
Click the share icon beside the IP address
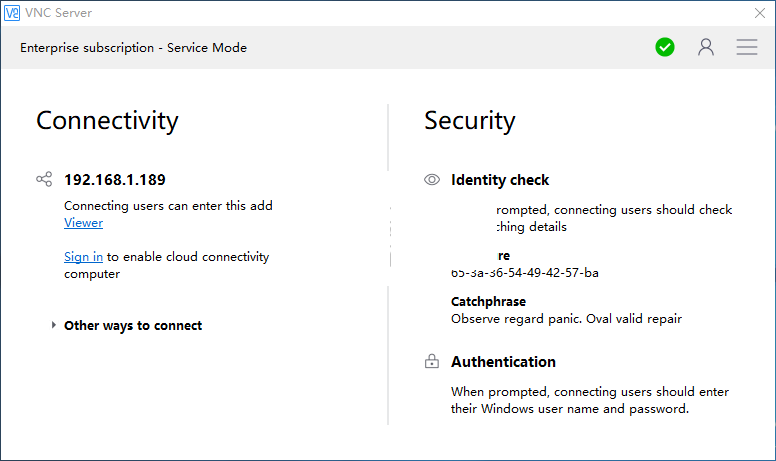click(x=44, y=179)
